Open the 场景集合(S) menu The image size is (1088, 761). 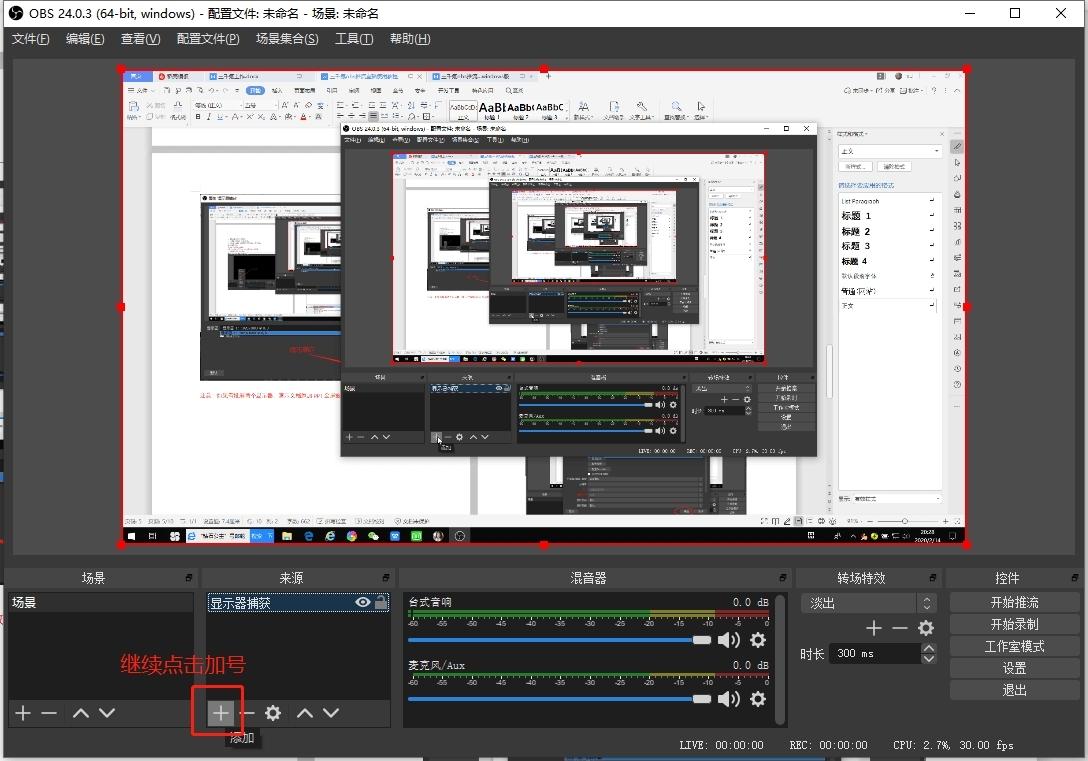(x=287, y=39)
